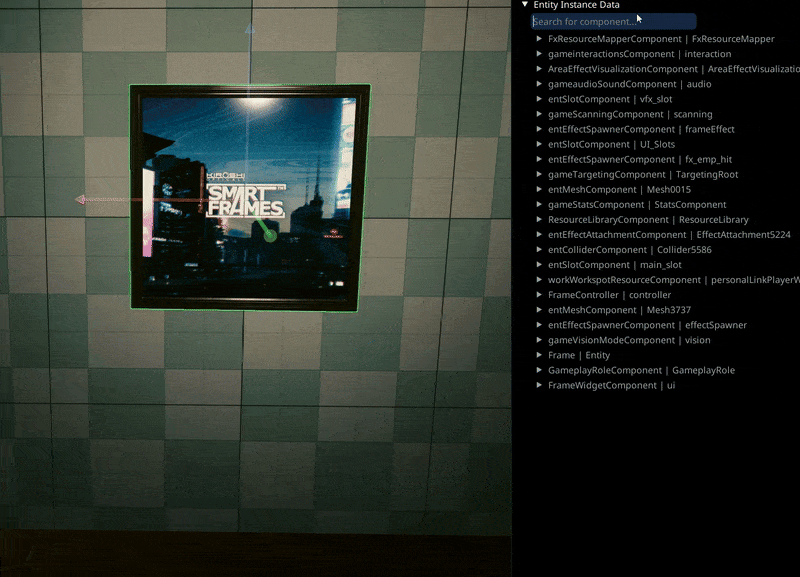
Task: Open the ResourceLibraryComponent entry
Action: tap(648, 219)
